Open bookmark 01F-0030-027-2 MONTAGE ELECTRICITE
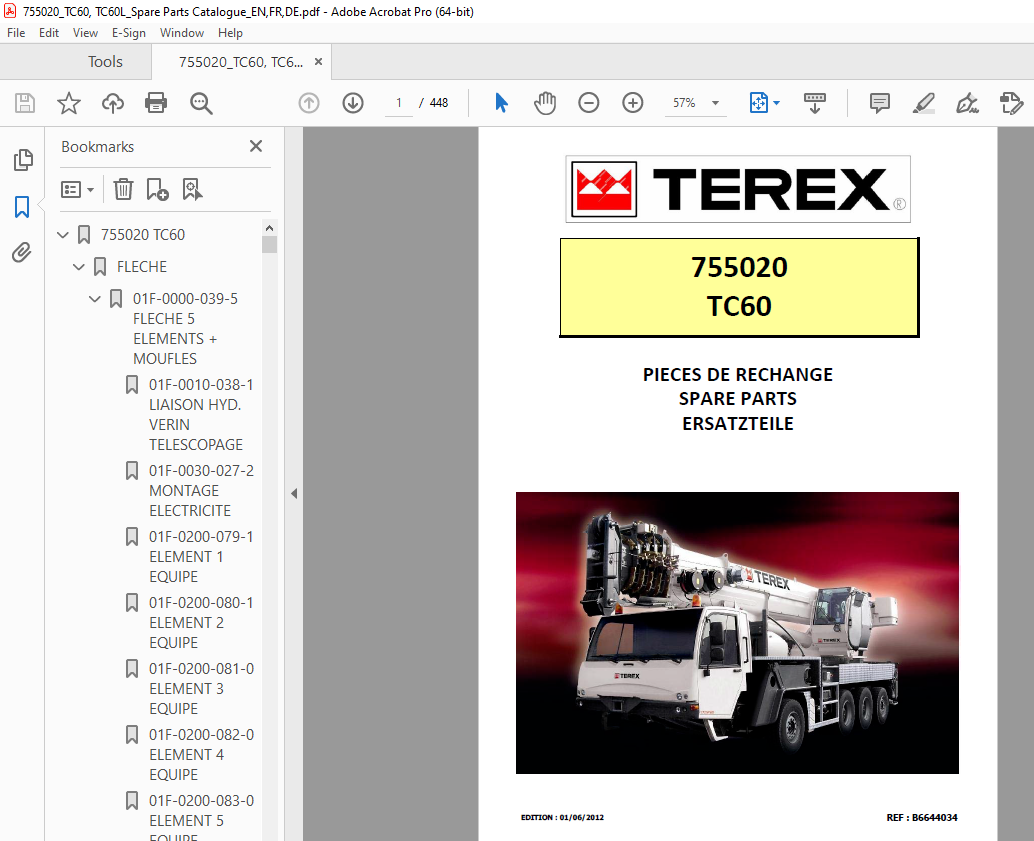This screenshot has width=1034, height=841. pyautogui.click(x=201, y=491)
